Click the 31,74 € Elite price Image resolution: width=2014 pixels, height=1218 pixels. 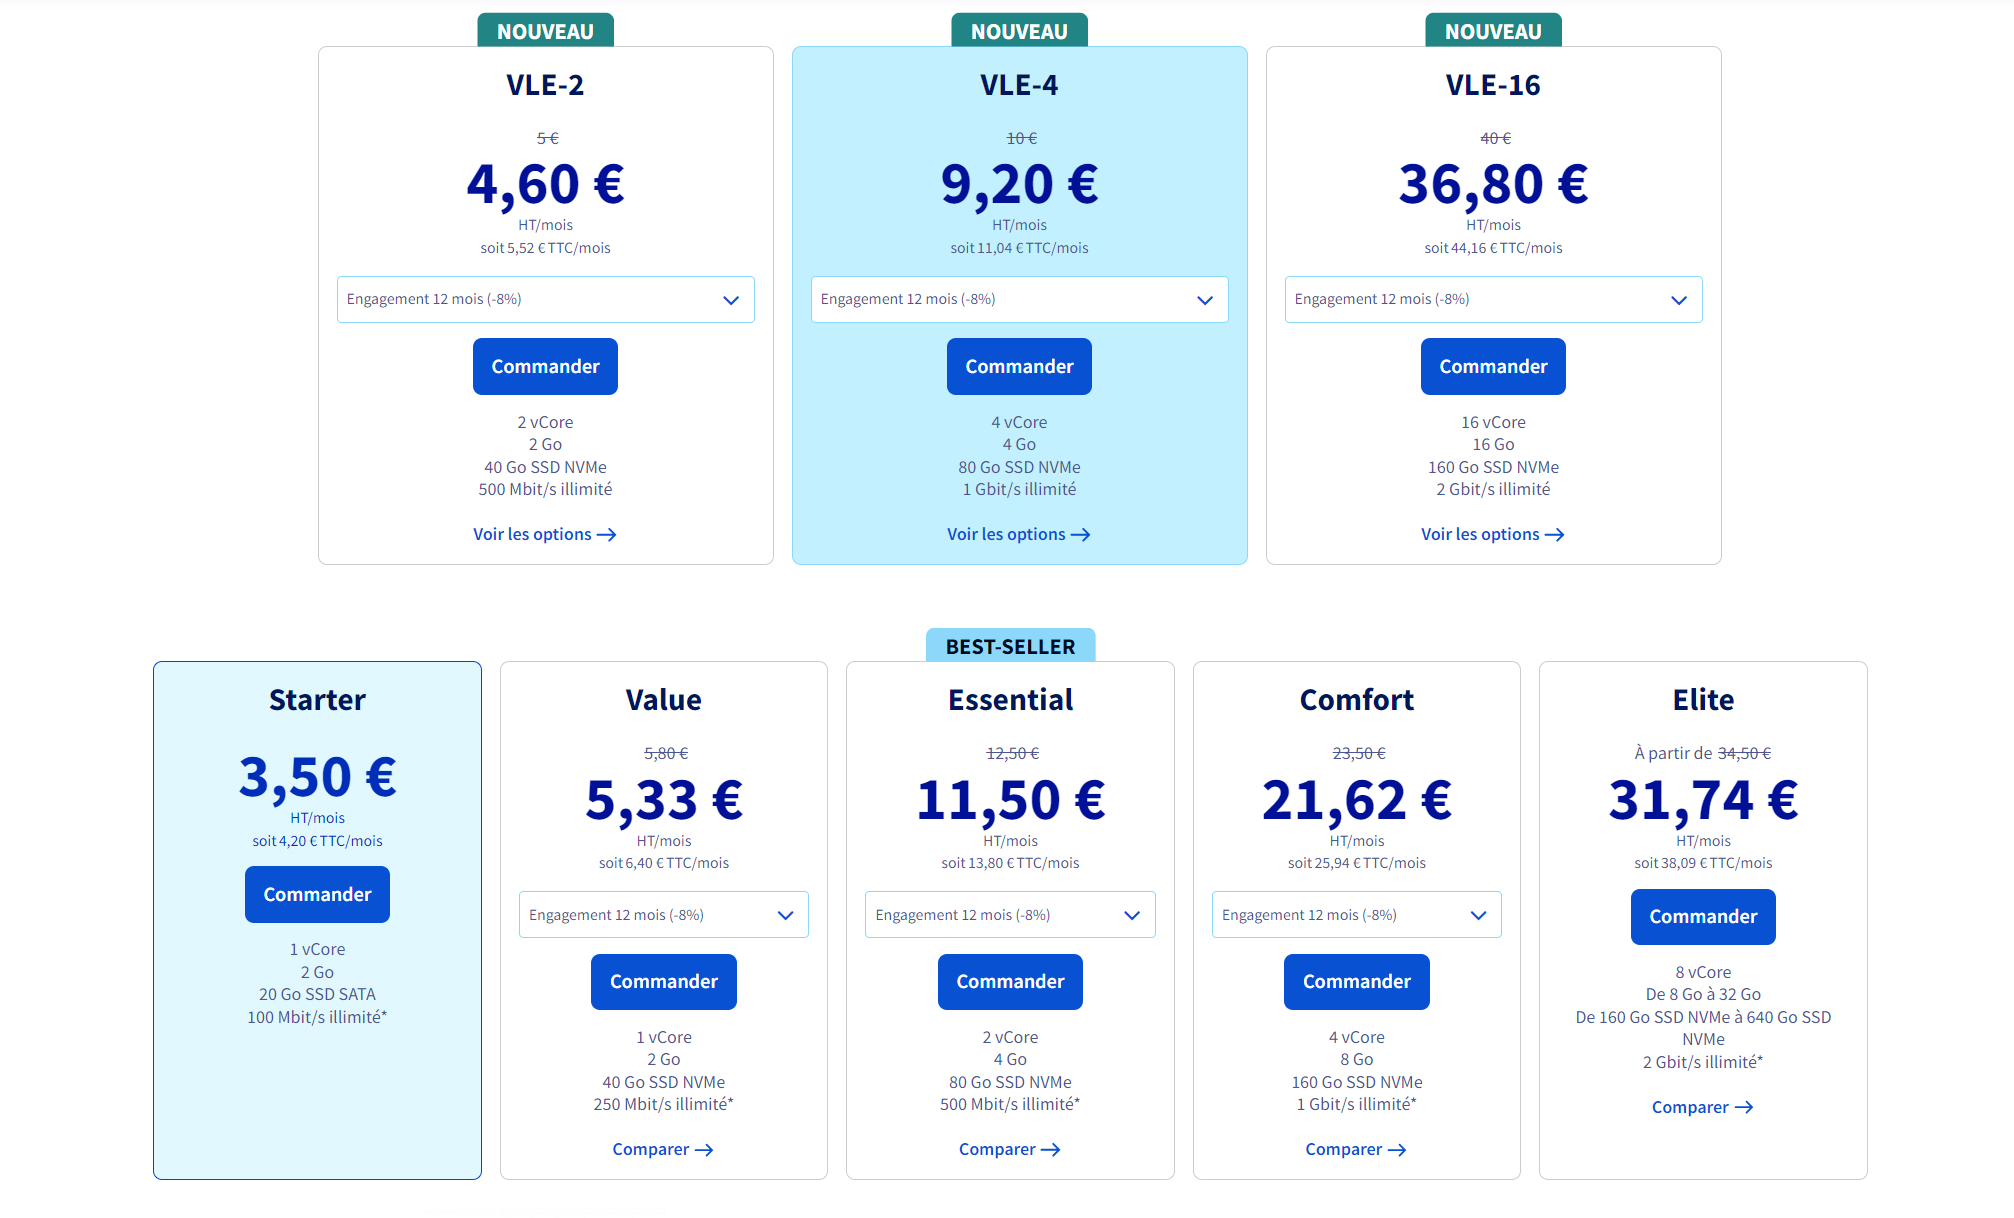point(1703,800)
